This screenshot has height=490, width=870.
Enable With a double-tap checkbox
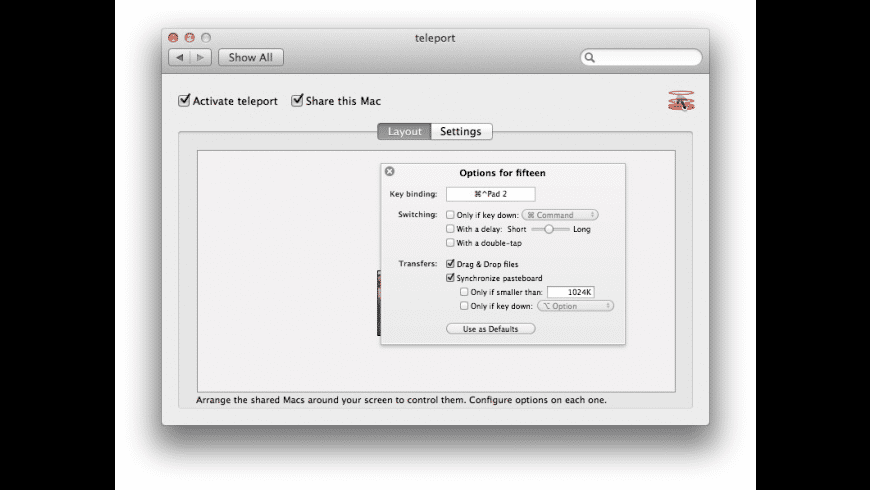(x=450, y=243)
